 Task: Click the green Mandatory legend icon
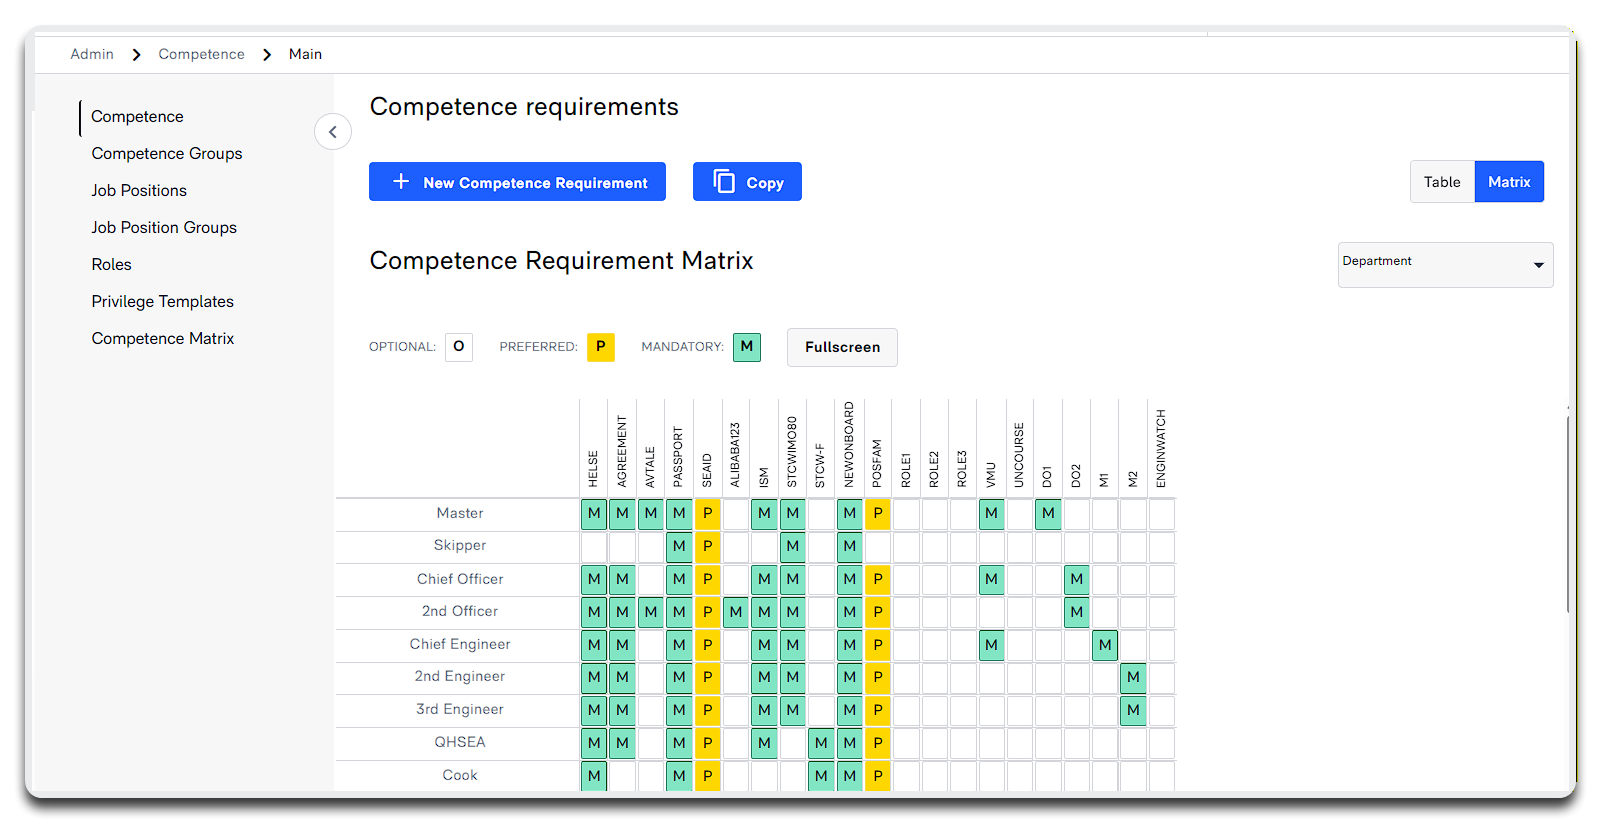pos(746,347)
